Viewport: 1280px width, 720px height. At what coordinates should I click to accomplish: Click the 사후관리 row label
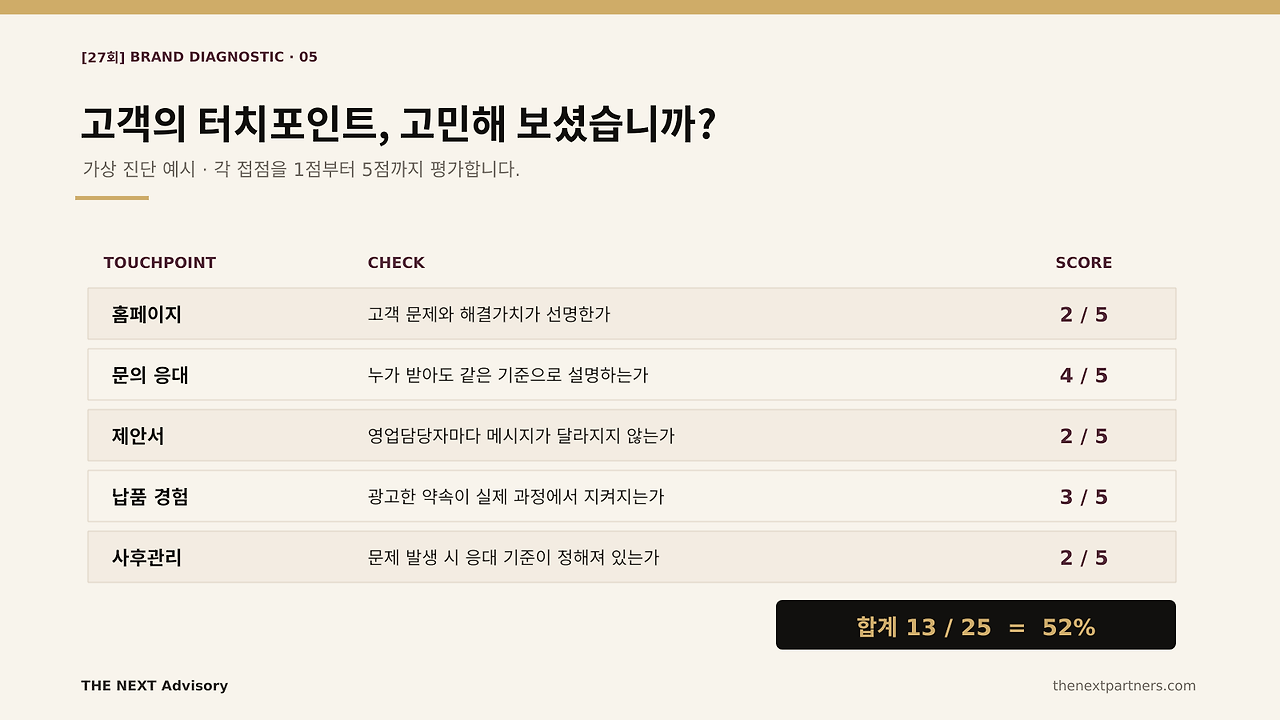[x=147, y=558]
